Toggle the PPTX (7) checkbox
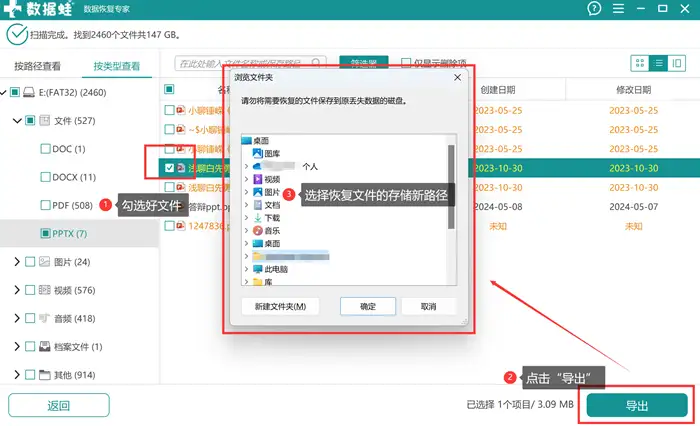 pyautogui.click(x=45, y=233)
